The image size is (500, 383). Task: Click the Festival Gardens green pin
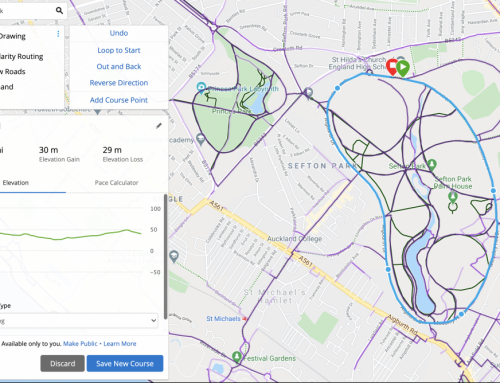pyautogui.click(x=237, y=357)
